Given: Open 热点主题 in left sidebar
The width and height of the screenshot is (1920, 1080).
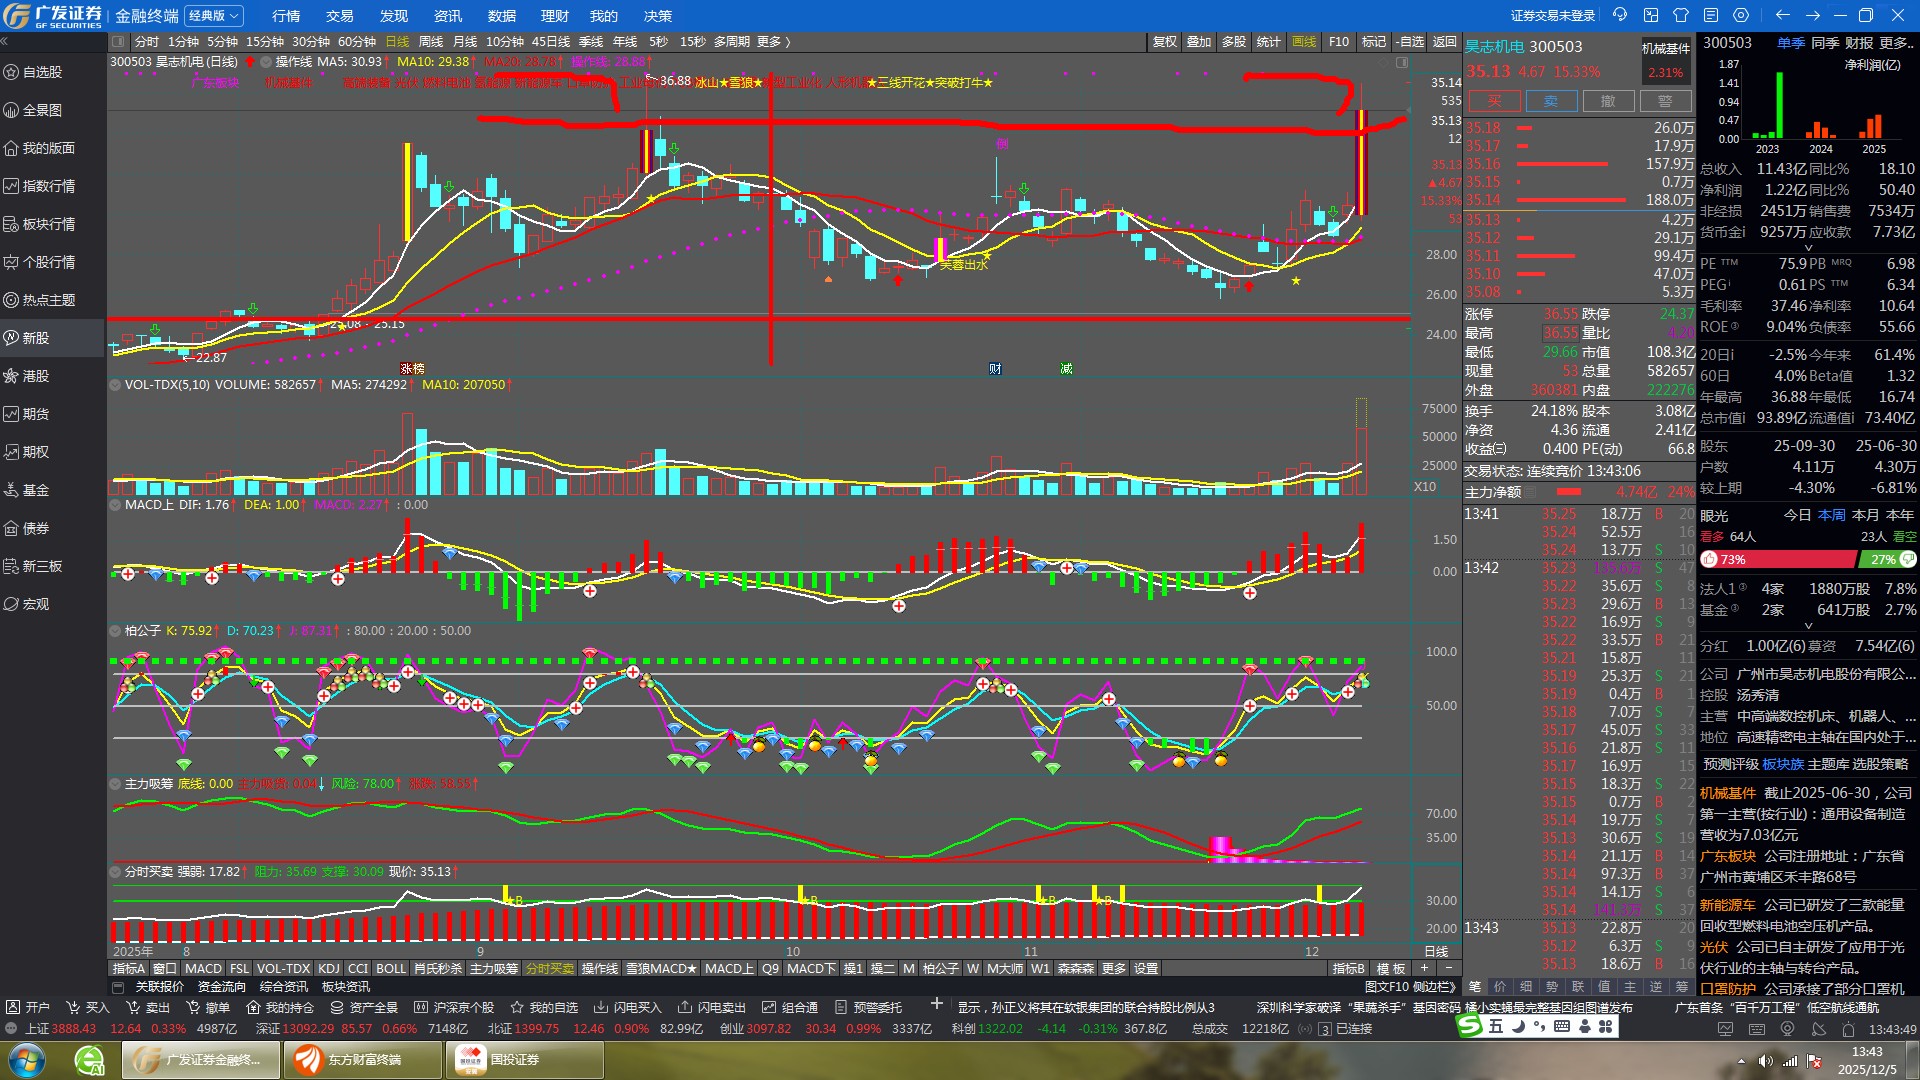Looking at the screenshot, I should [48, 300].
